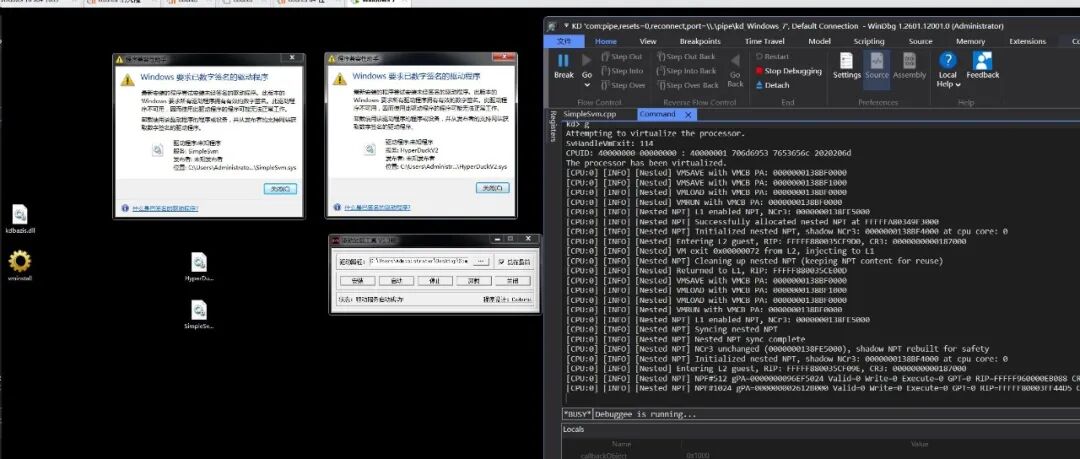
Task: Switch to the Extensions ribbon tab
Action: pyautogui.click(x=1027, y=41)
